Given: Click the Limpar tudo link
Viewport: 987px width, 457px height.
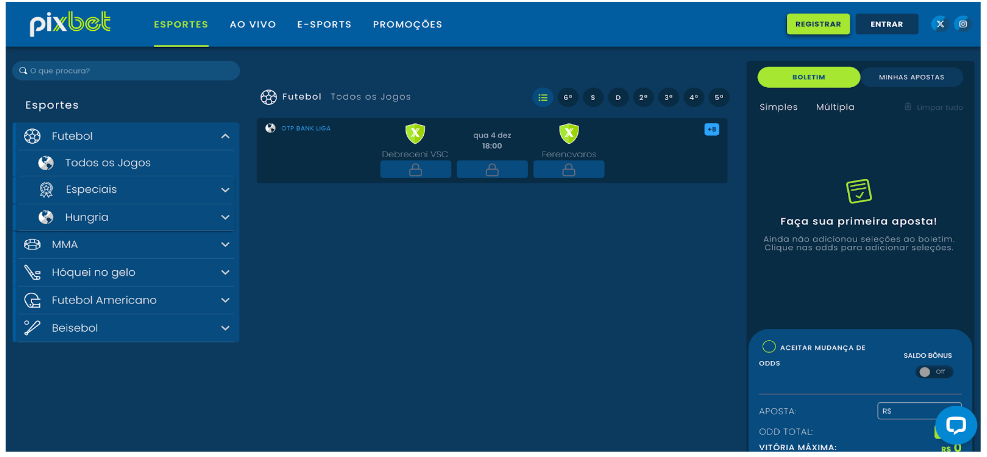Looking at the screenshot, I should pos(940,107).
